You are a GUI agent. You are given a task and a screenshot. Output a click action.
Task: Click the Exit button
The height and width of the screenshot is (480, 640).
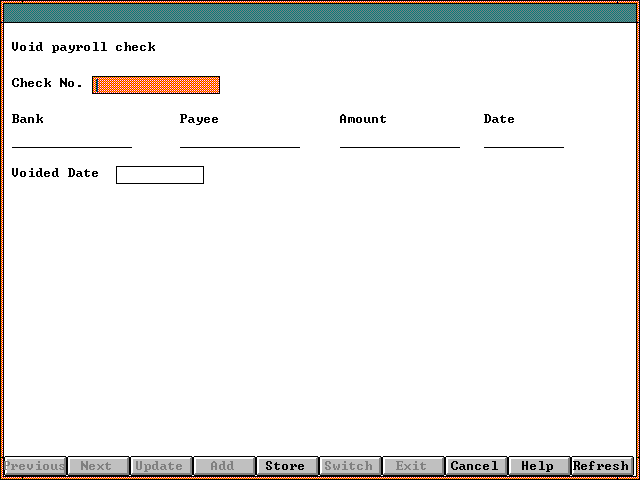click(x=411, y=466)
